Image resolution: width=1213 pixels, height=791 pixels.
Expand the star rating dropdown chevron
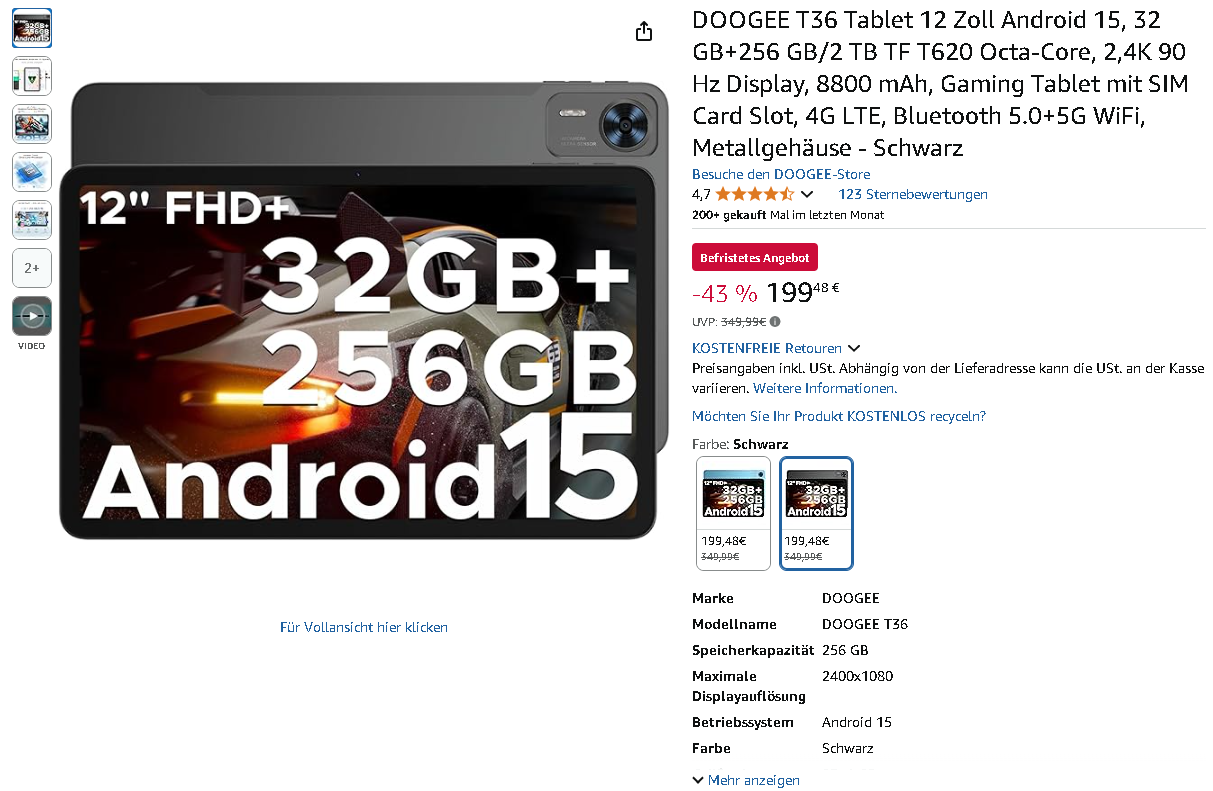[807, 195]
